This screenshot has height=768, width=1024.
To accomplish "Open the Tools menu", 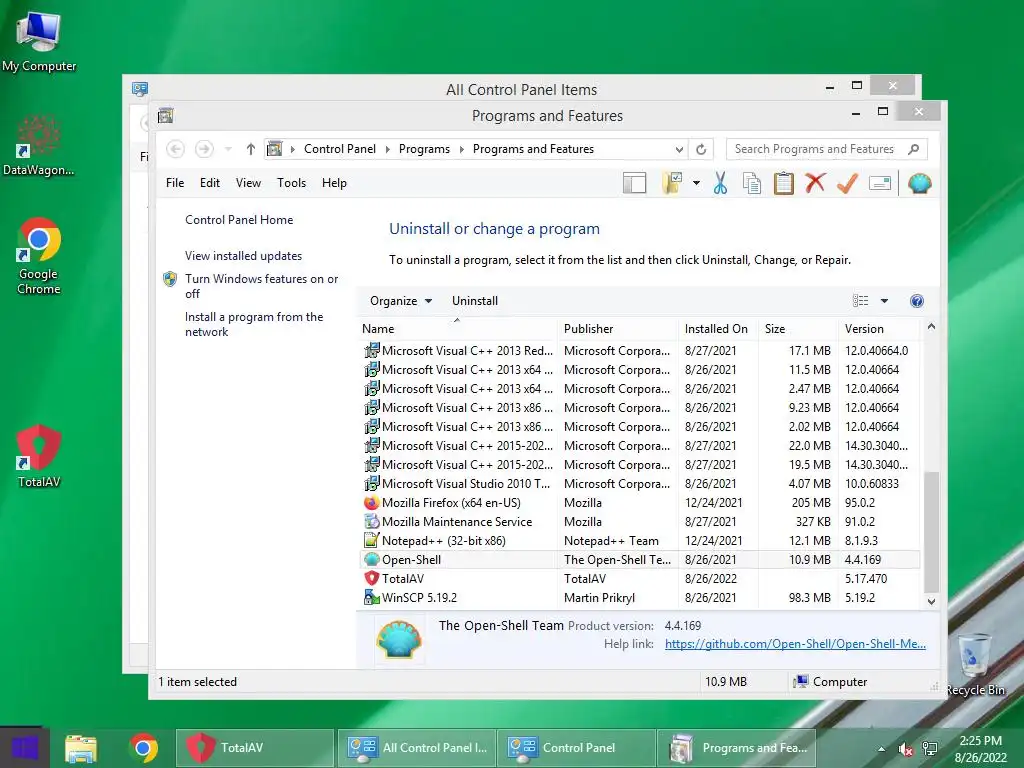I will pos(291,183).
